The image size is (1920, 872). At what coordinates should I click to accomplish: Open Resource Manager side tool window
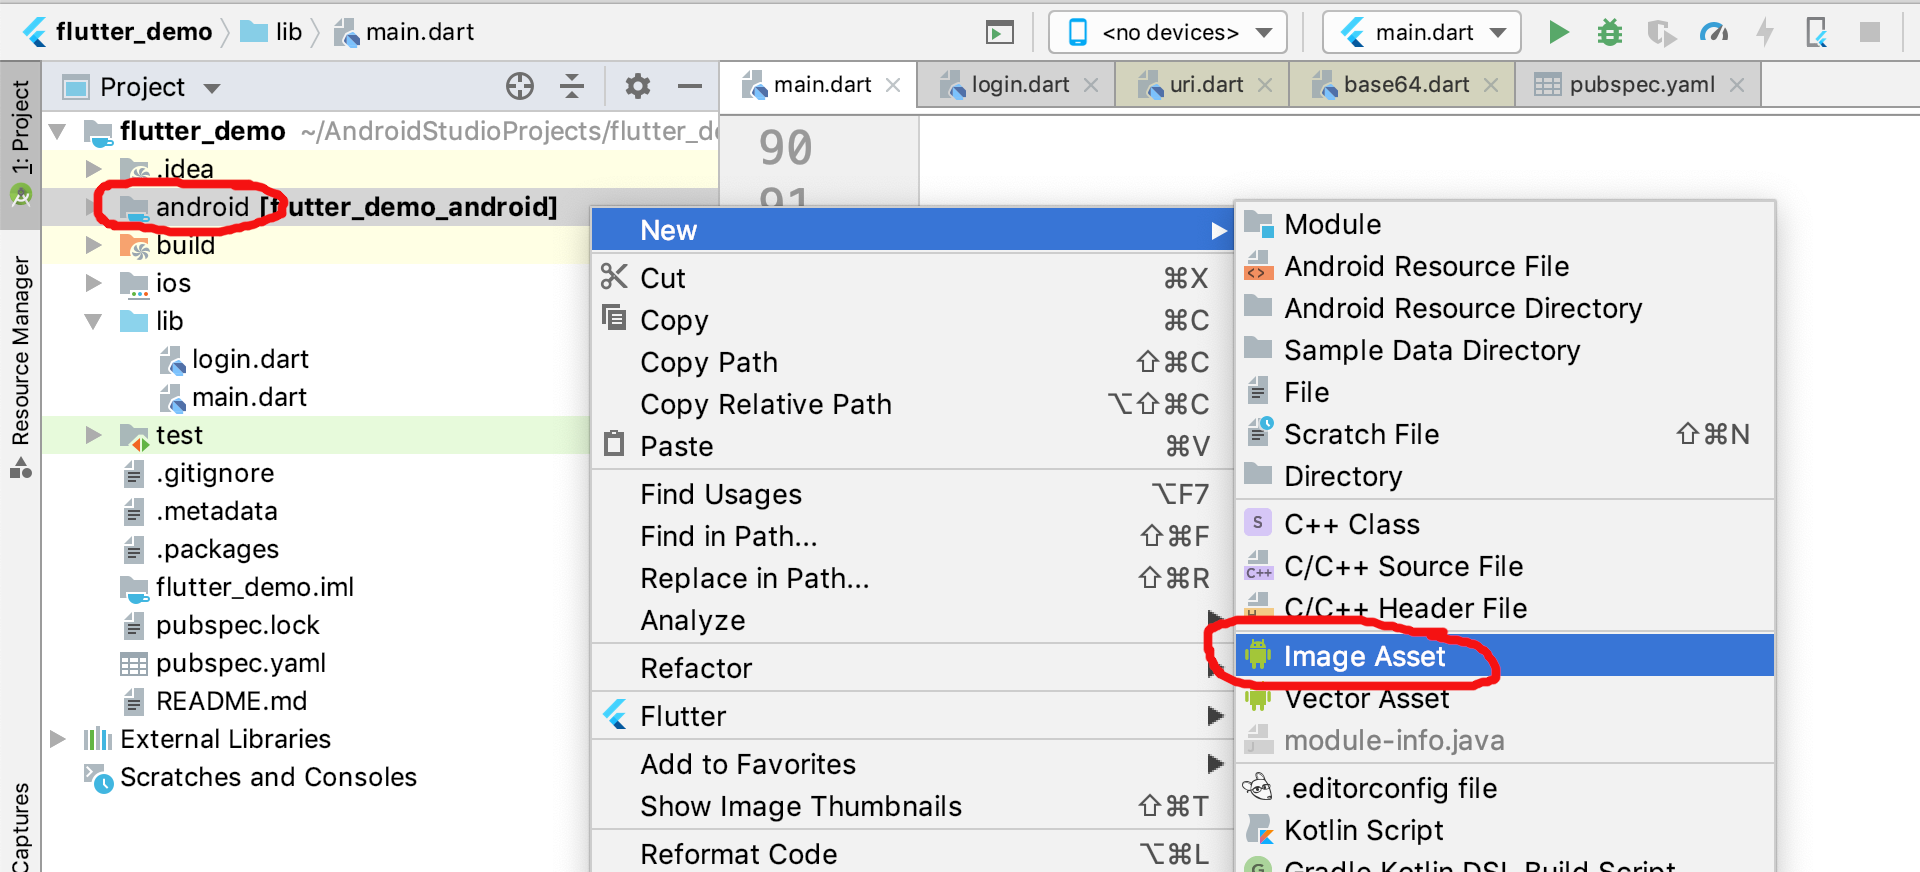click(x=20, y=367)
